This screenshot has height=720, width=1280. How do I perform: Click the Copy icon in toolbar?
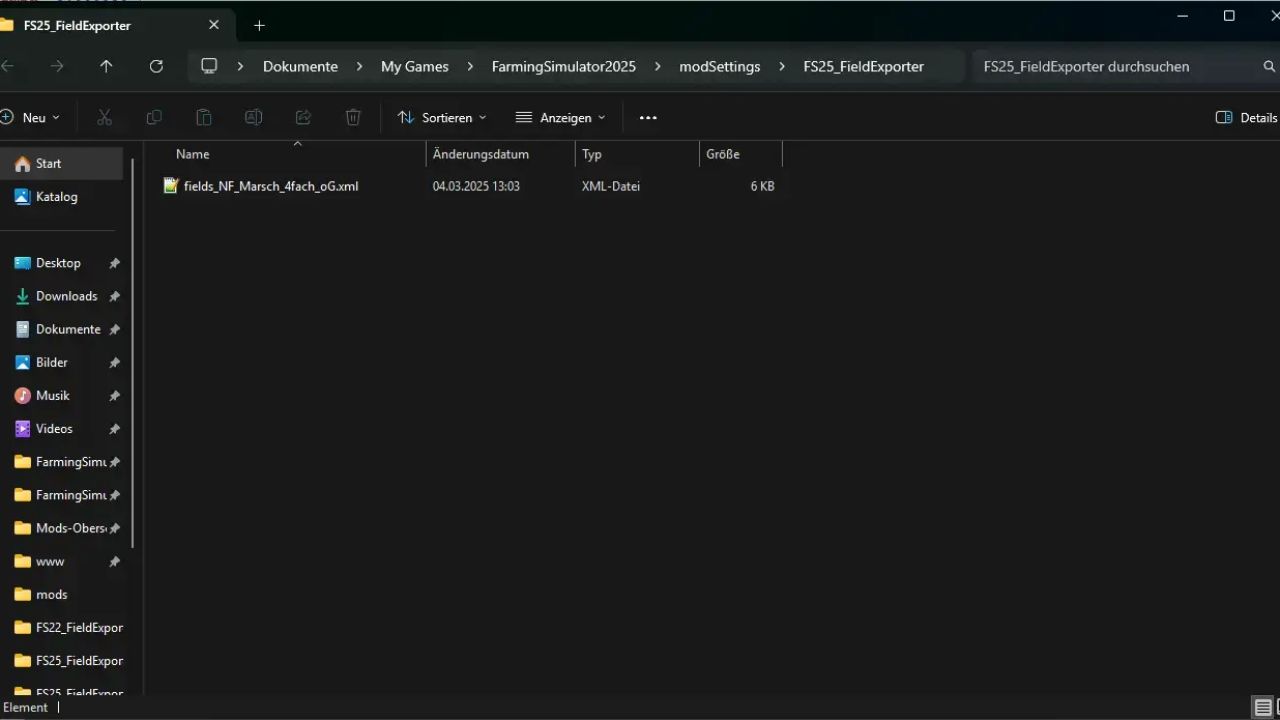pyautogui.click(x=154, y=118)
